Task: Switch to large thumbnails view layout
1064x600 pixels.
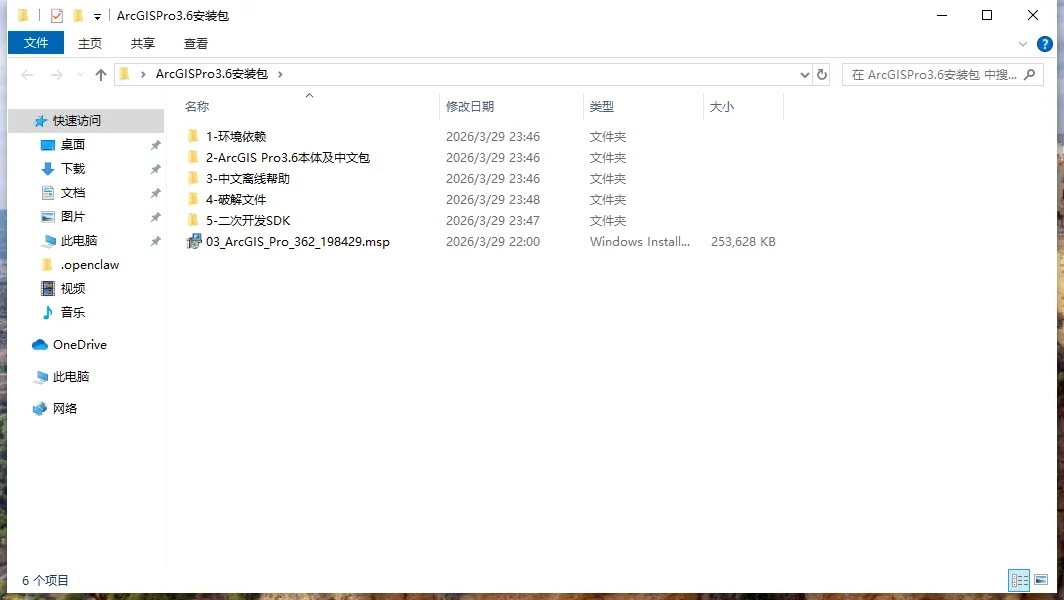Action: [1041, 580]
